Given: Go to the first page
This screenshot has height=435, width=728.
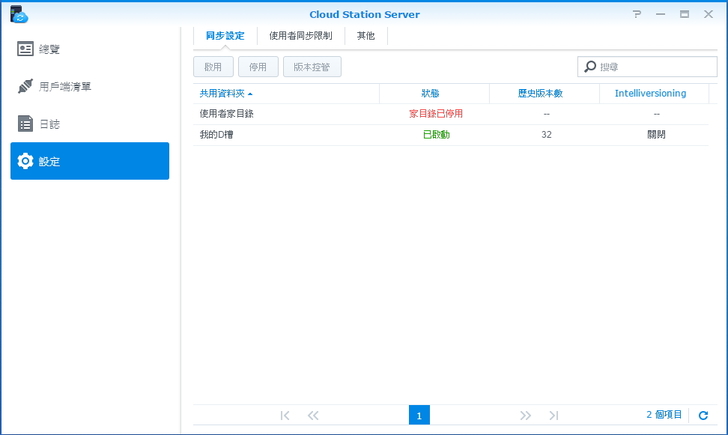Looking at the screenshot, I should pos(285,415).
